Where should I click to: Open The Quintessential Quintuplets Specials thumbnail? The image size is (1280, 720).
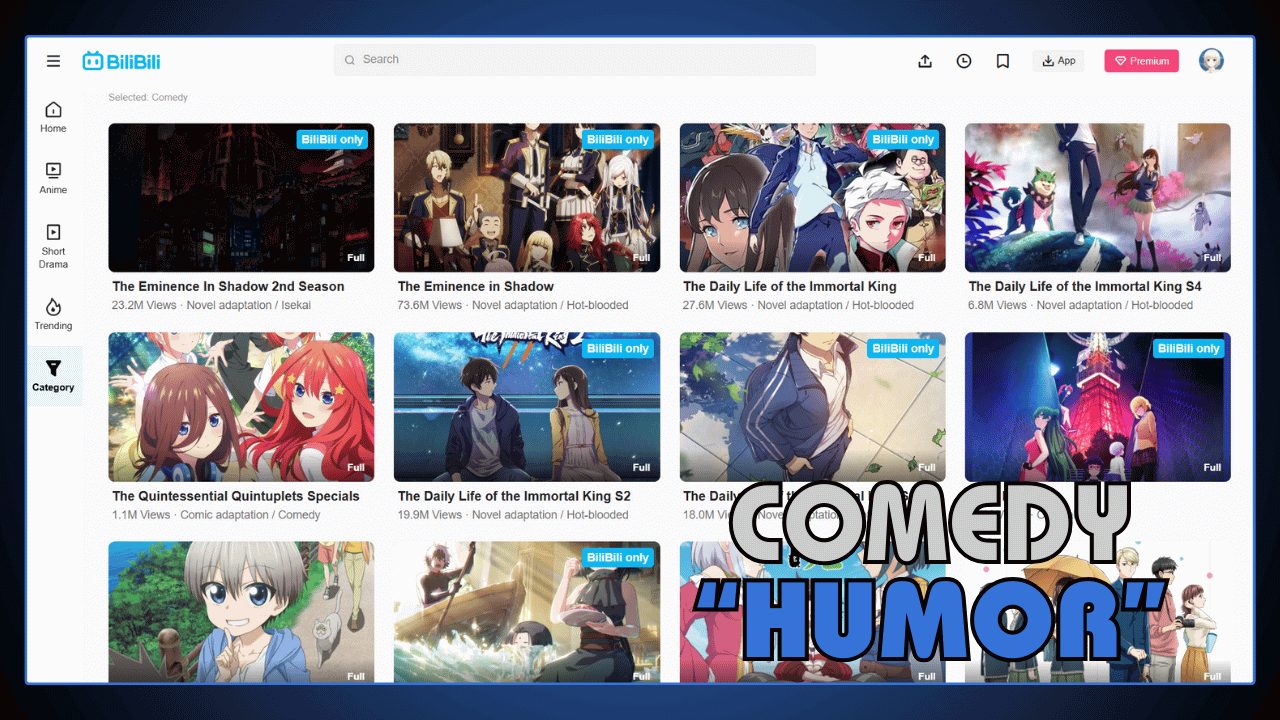click(241, 406)
